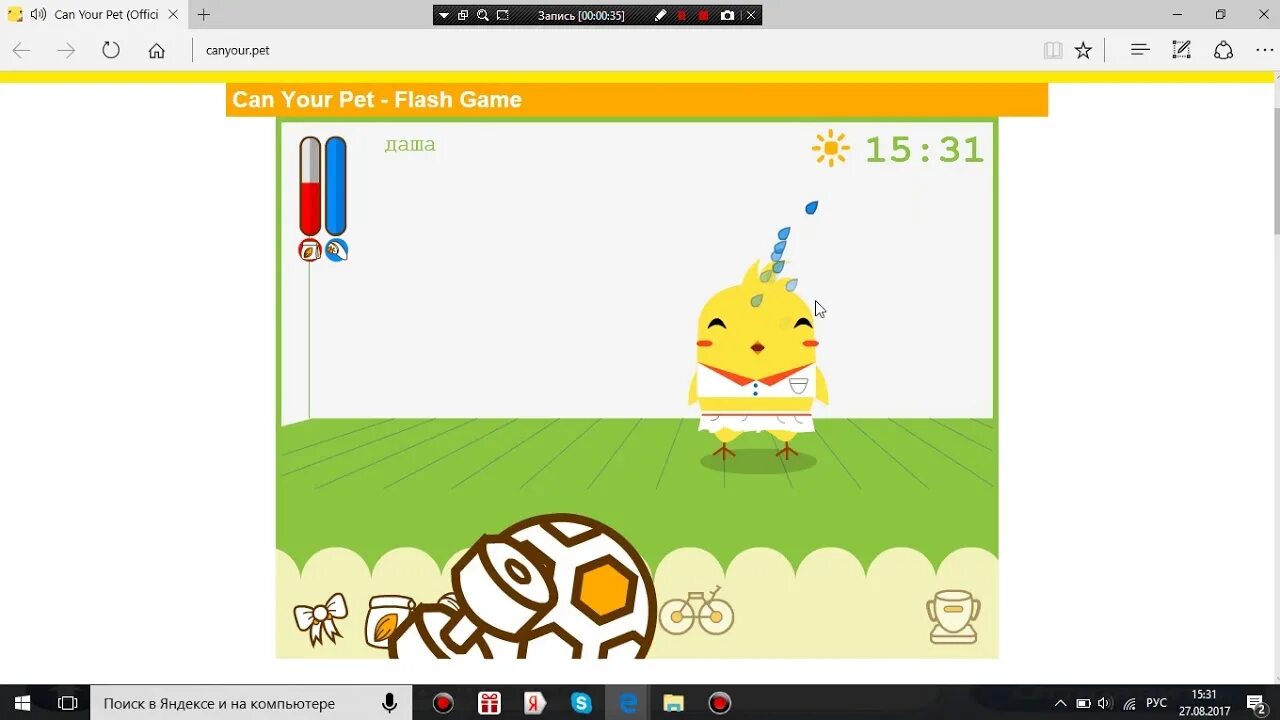Image resolution: width=1280 pixels, height=720 pixels.
Task: Open Task View on the taskbar
Action: pos(68,703)
